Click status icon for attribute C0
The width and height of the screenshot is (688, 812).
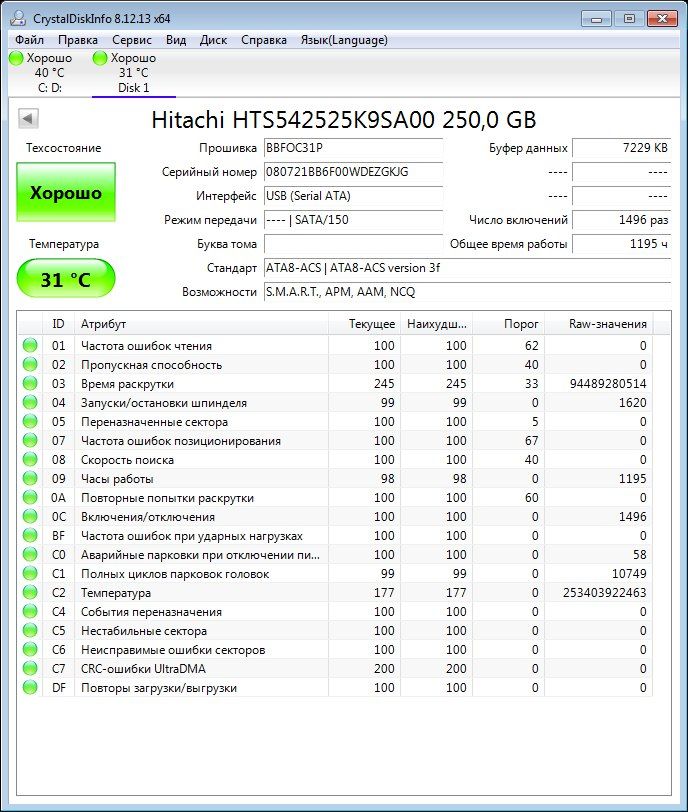pyautogui.click(x=30, y=554)
